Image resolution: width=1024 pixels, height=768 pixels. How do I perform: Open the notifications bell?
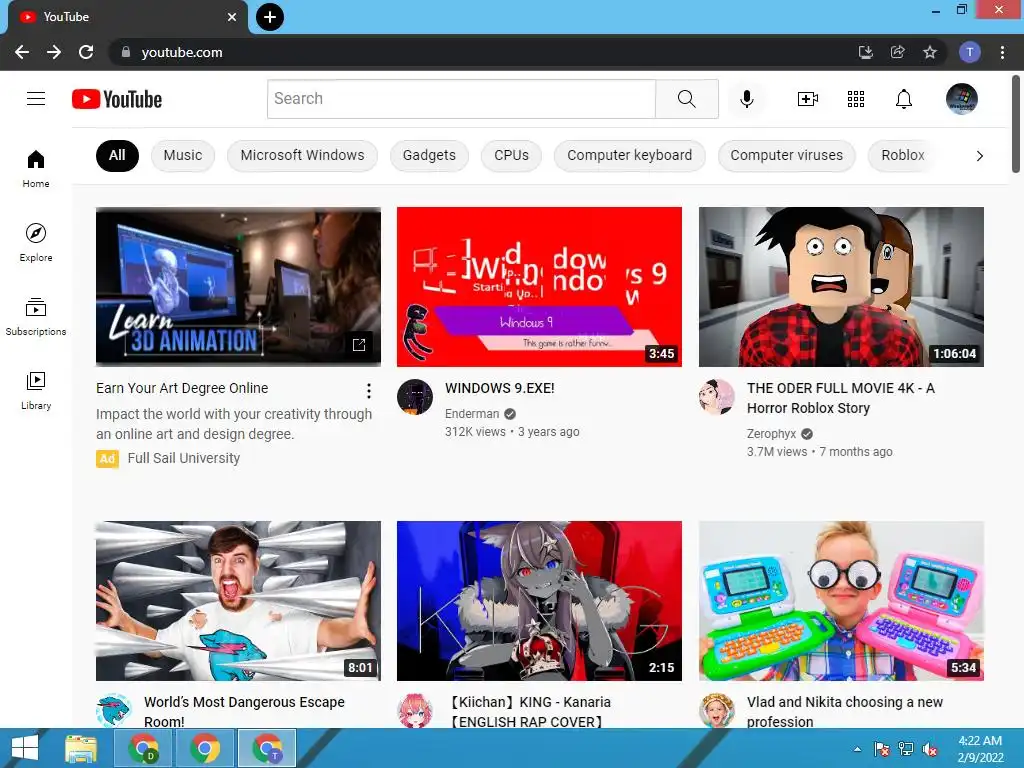point(904,99)
